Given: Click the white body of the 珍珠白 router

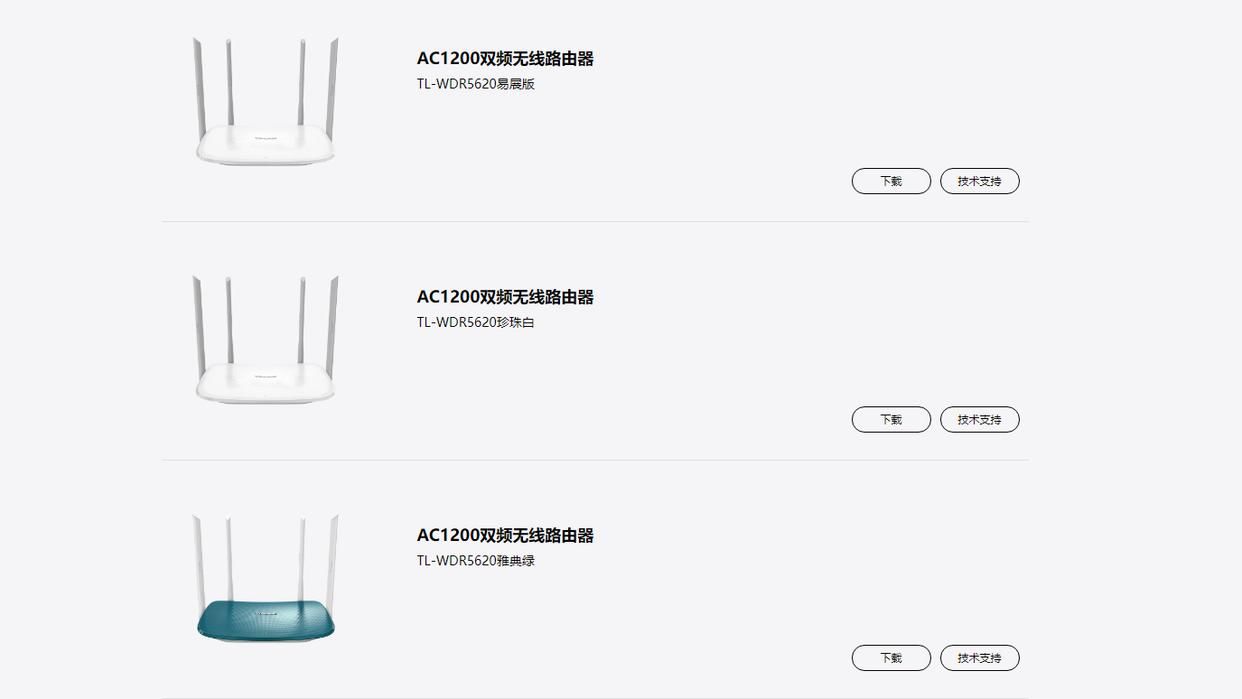Looking at the screenshot, I should (x=266, y=382).
